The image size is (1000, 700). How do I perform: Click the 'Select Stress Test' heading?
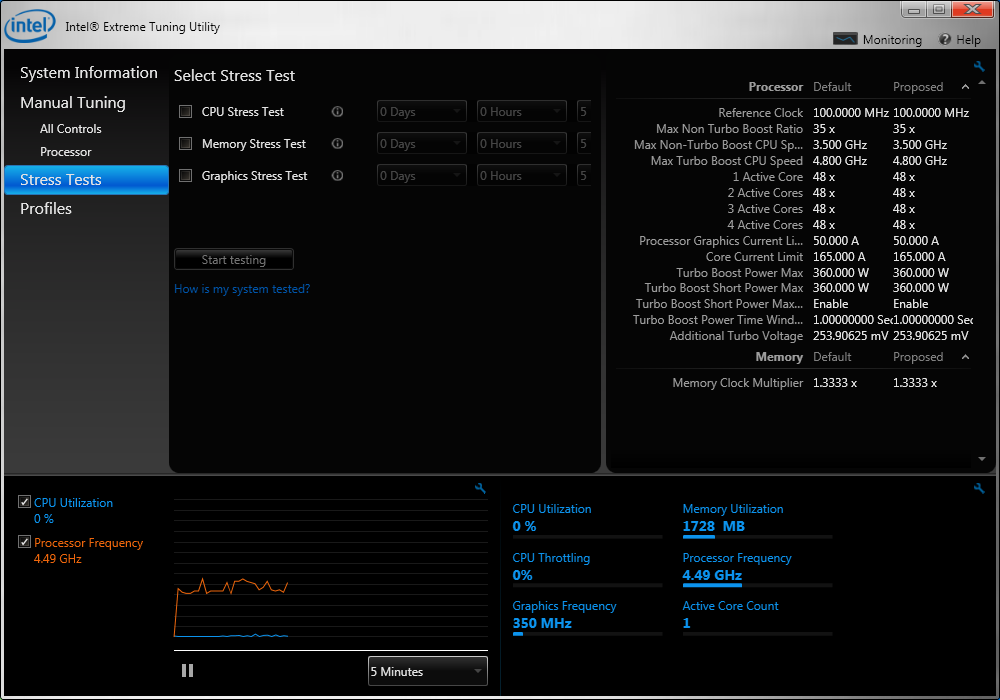(x=235, y=76)
